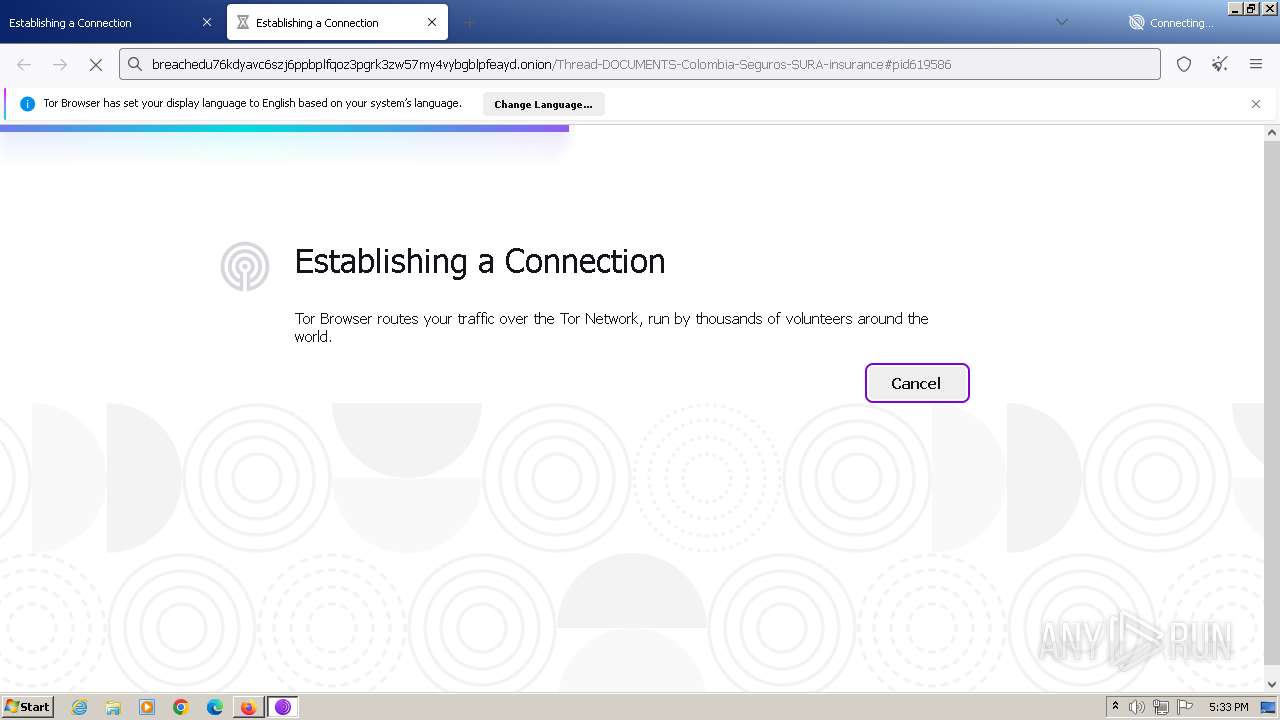Close the first Establishing a Connection tab
This screenshot has width=1280, height=720.
pos(207,22)
